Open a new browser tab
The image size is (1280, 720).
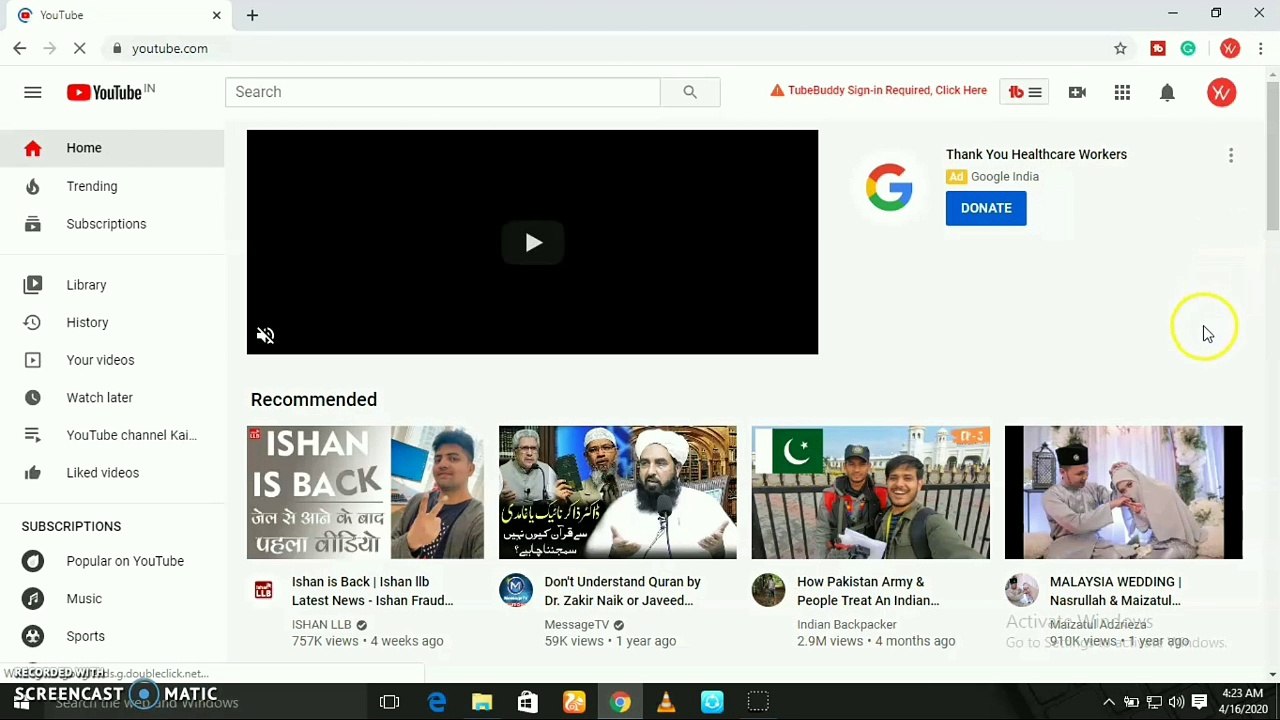(x=252, y=15)
